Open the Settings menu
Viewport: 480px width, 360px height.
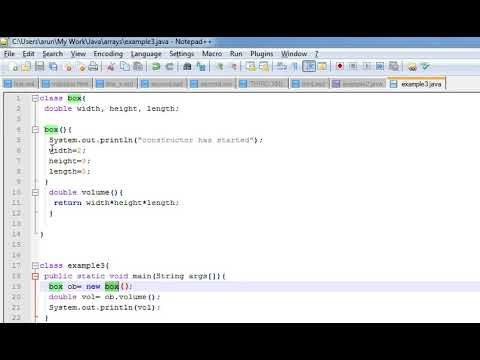tap(182, 54)
